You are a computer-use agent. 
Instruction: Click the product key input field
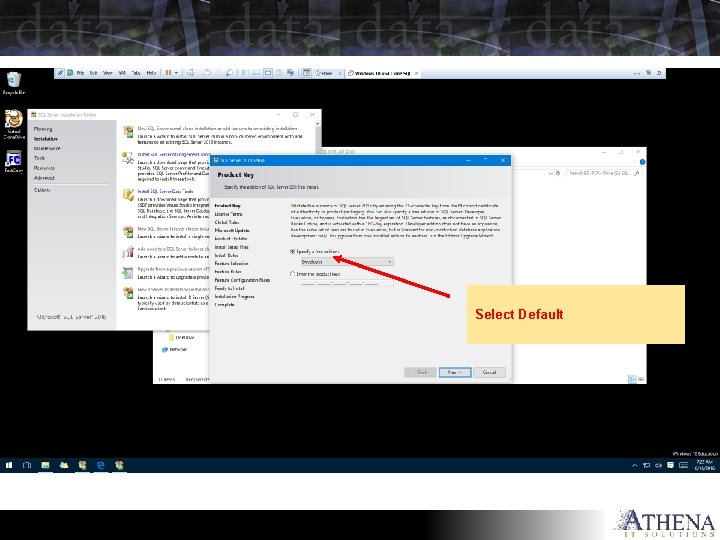347,283
